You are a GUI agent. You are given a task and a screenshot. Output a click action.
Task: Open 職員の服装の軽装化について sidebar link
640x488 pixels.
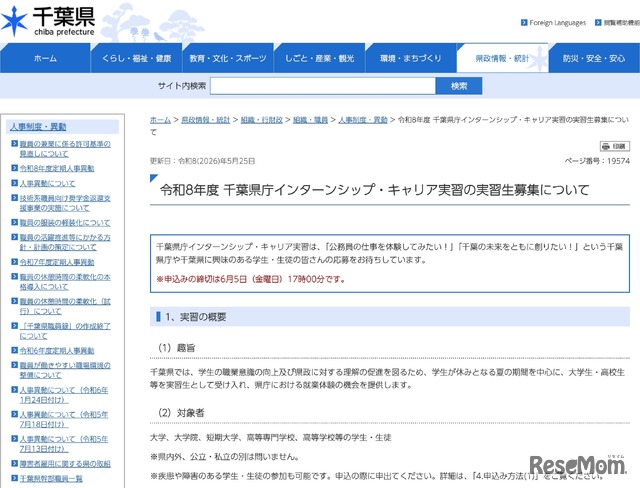coord(65,223)
